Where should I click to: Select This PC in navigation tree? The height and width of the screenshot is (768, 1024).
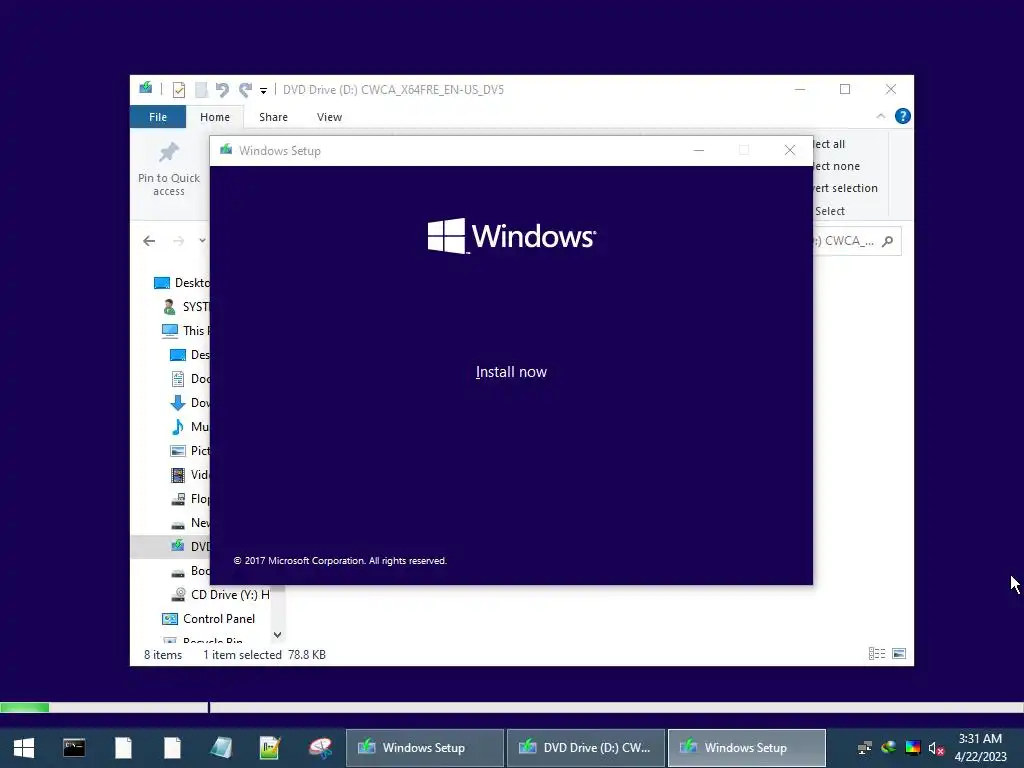click(185, 330)
